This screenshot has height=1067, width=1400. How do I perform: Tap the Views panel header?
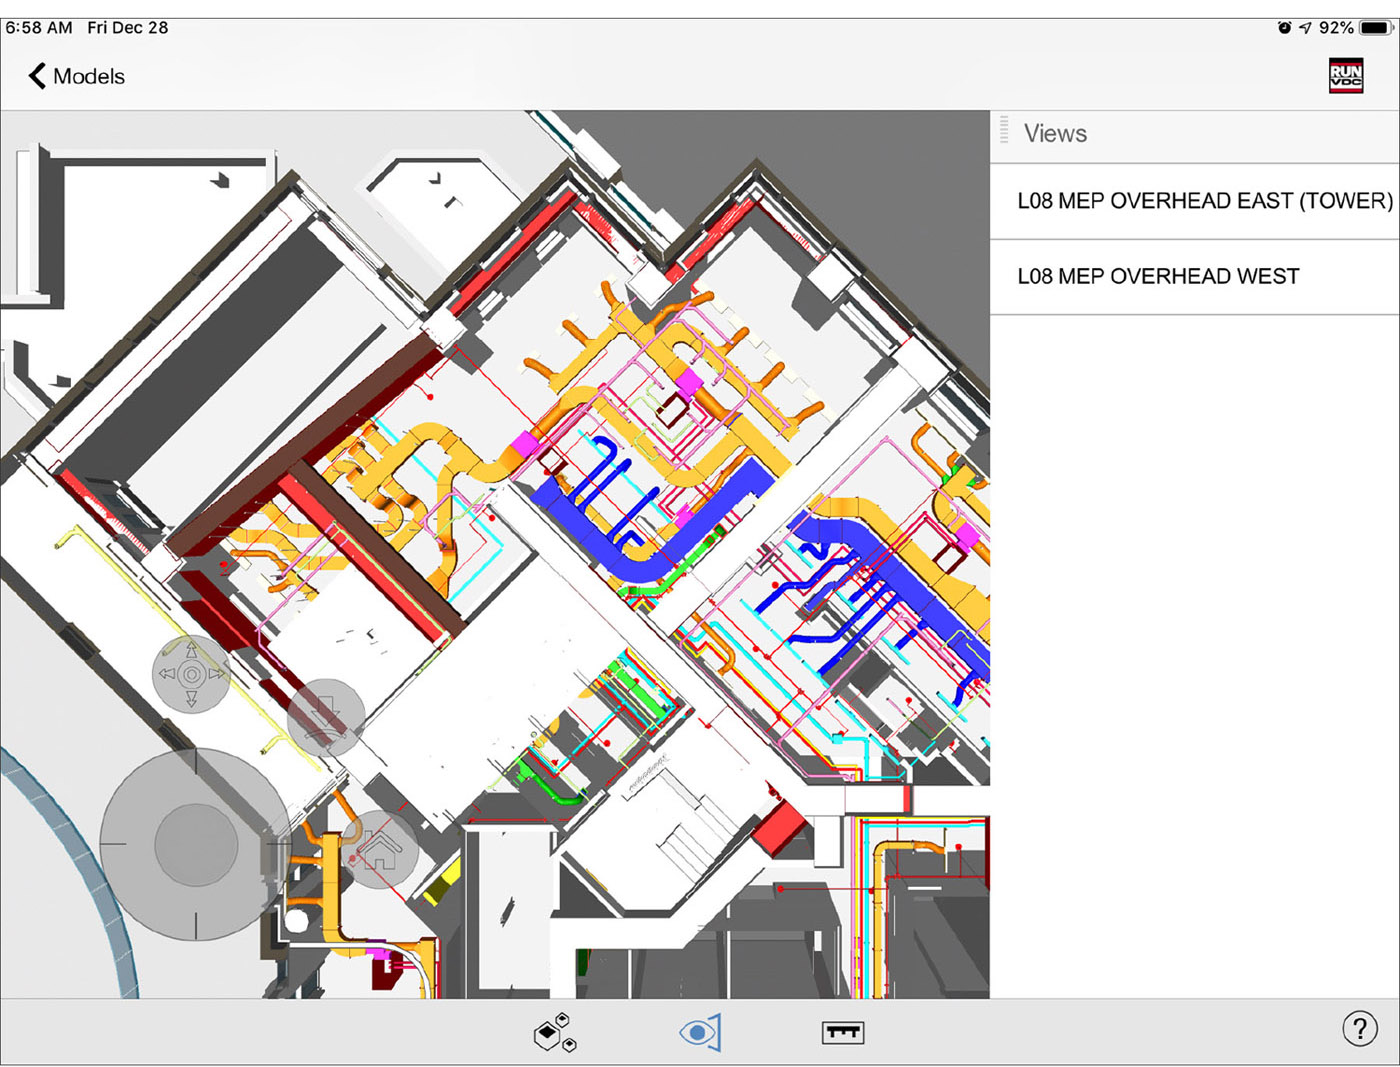coord(1055,134)
